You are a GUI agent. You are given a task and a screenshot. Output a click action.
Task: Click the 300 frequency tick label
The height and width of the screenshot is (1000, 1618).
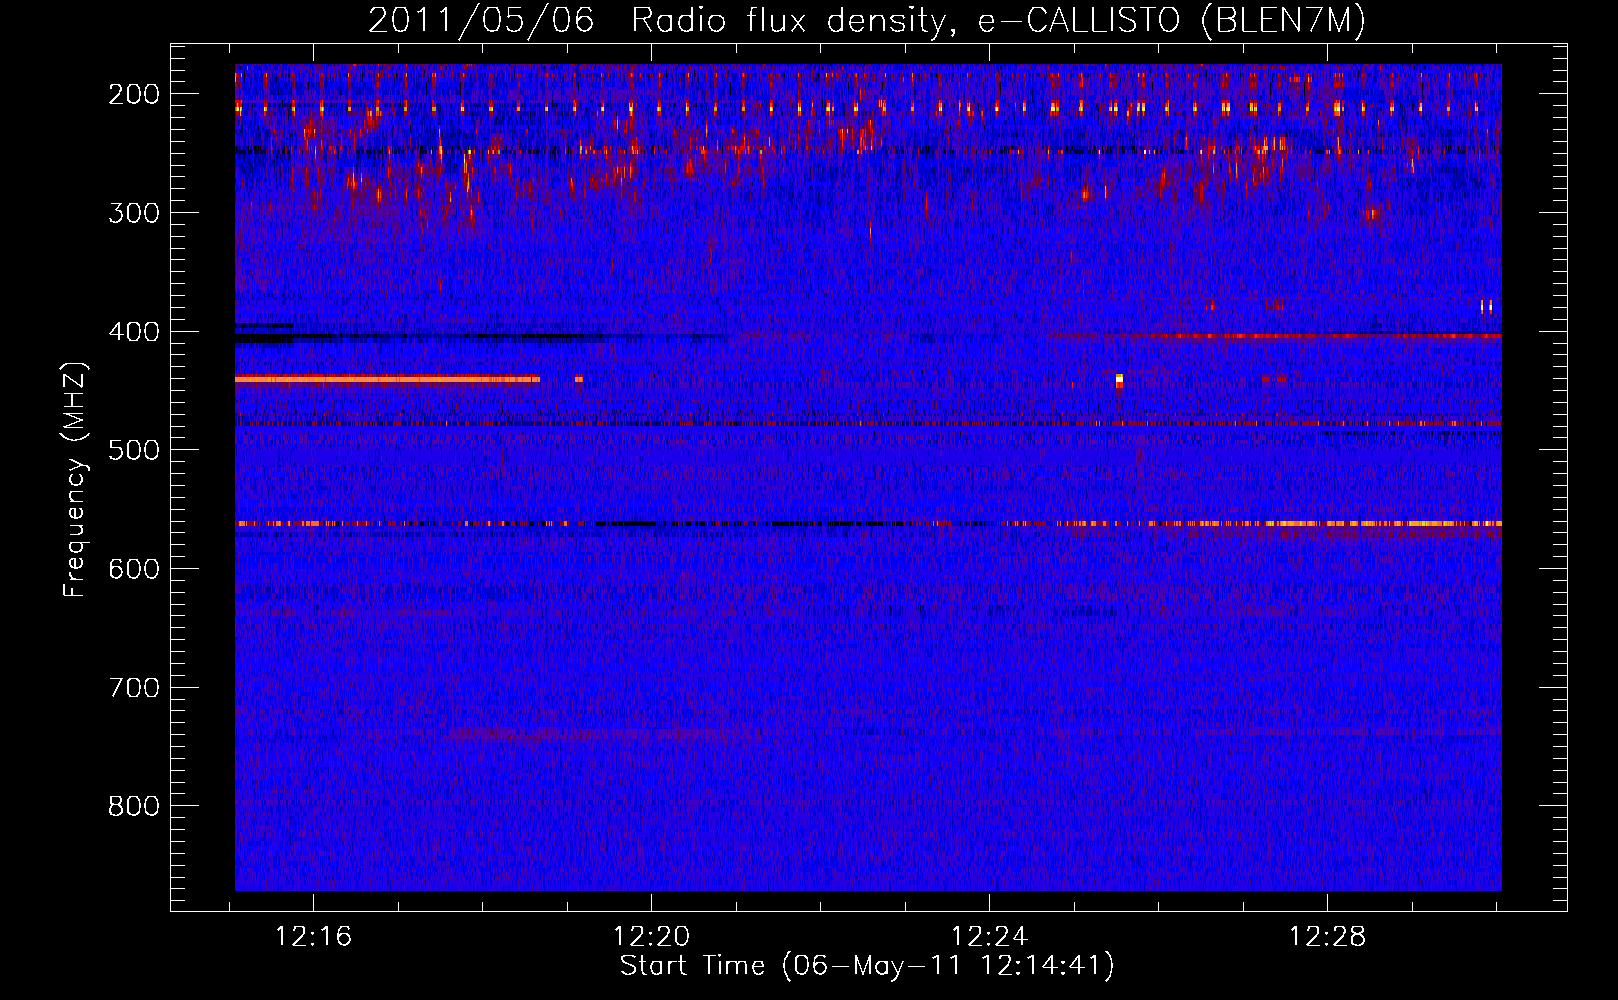point(133,213)
